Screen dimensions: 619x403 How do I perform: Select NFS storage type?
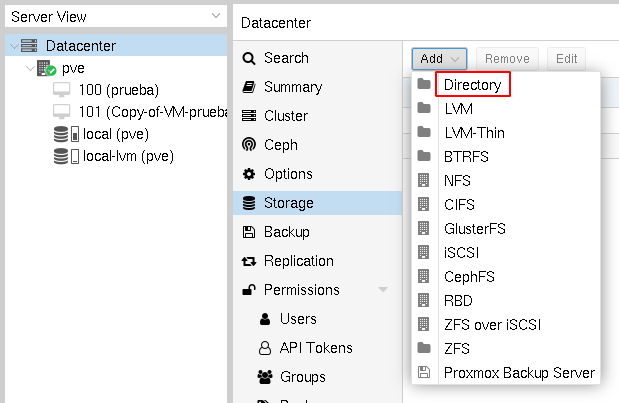(506, 181)
